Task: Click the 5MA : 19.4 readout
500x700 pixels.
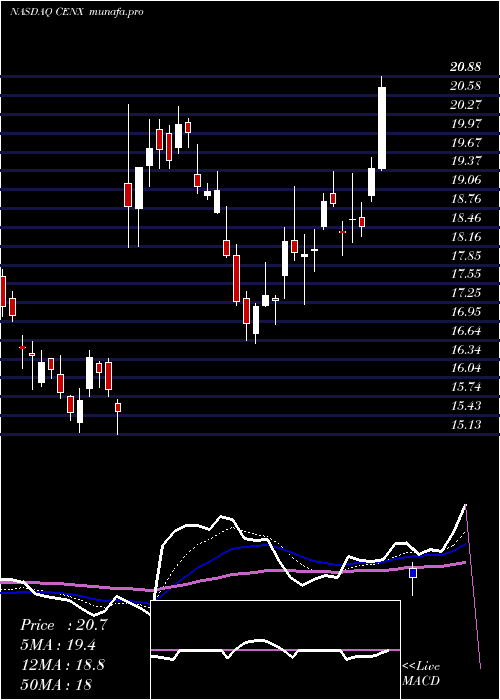Action: pyautogui.click(x=58, y=645)
